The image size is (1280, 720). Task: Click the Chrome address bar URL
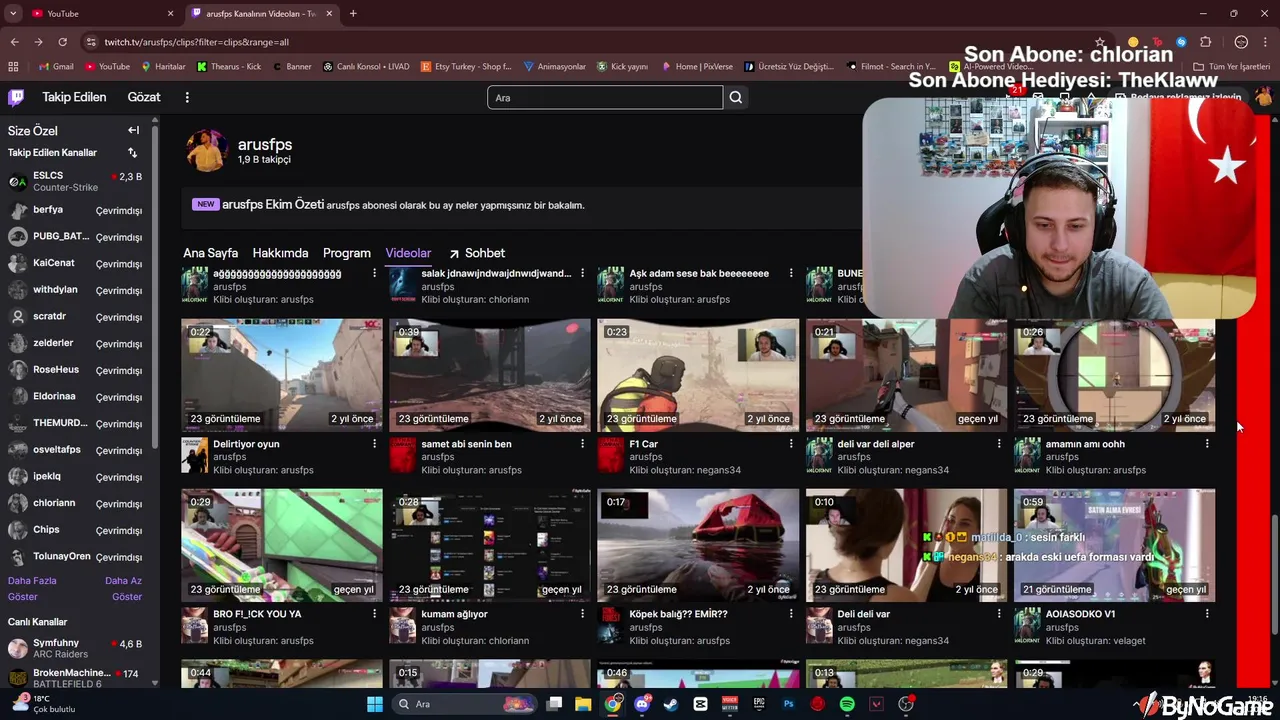pos(197,42)
